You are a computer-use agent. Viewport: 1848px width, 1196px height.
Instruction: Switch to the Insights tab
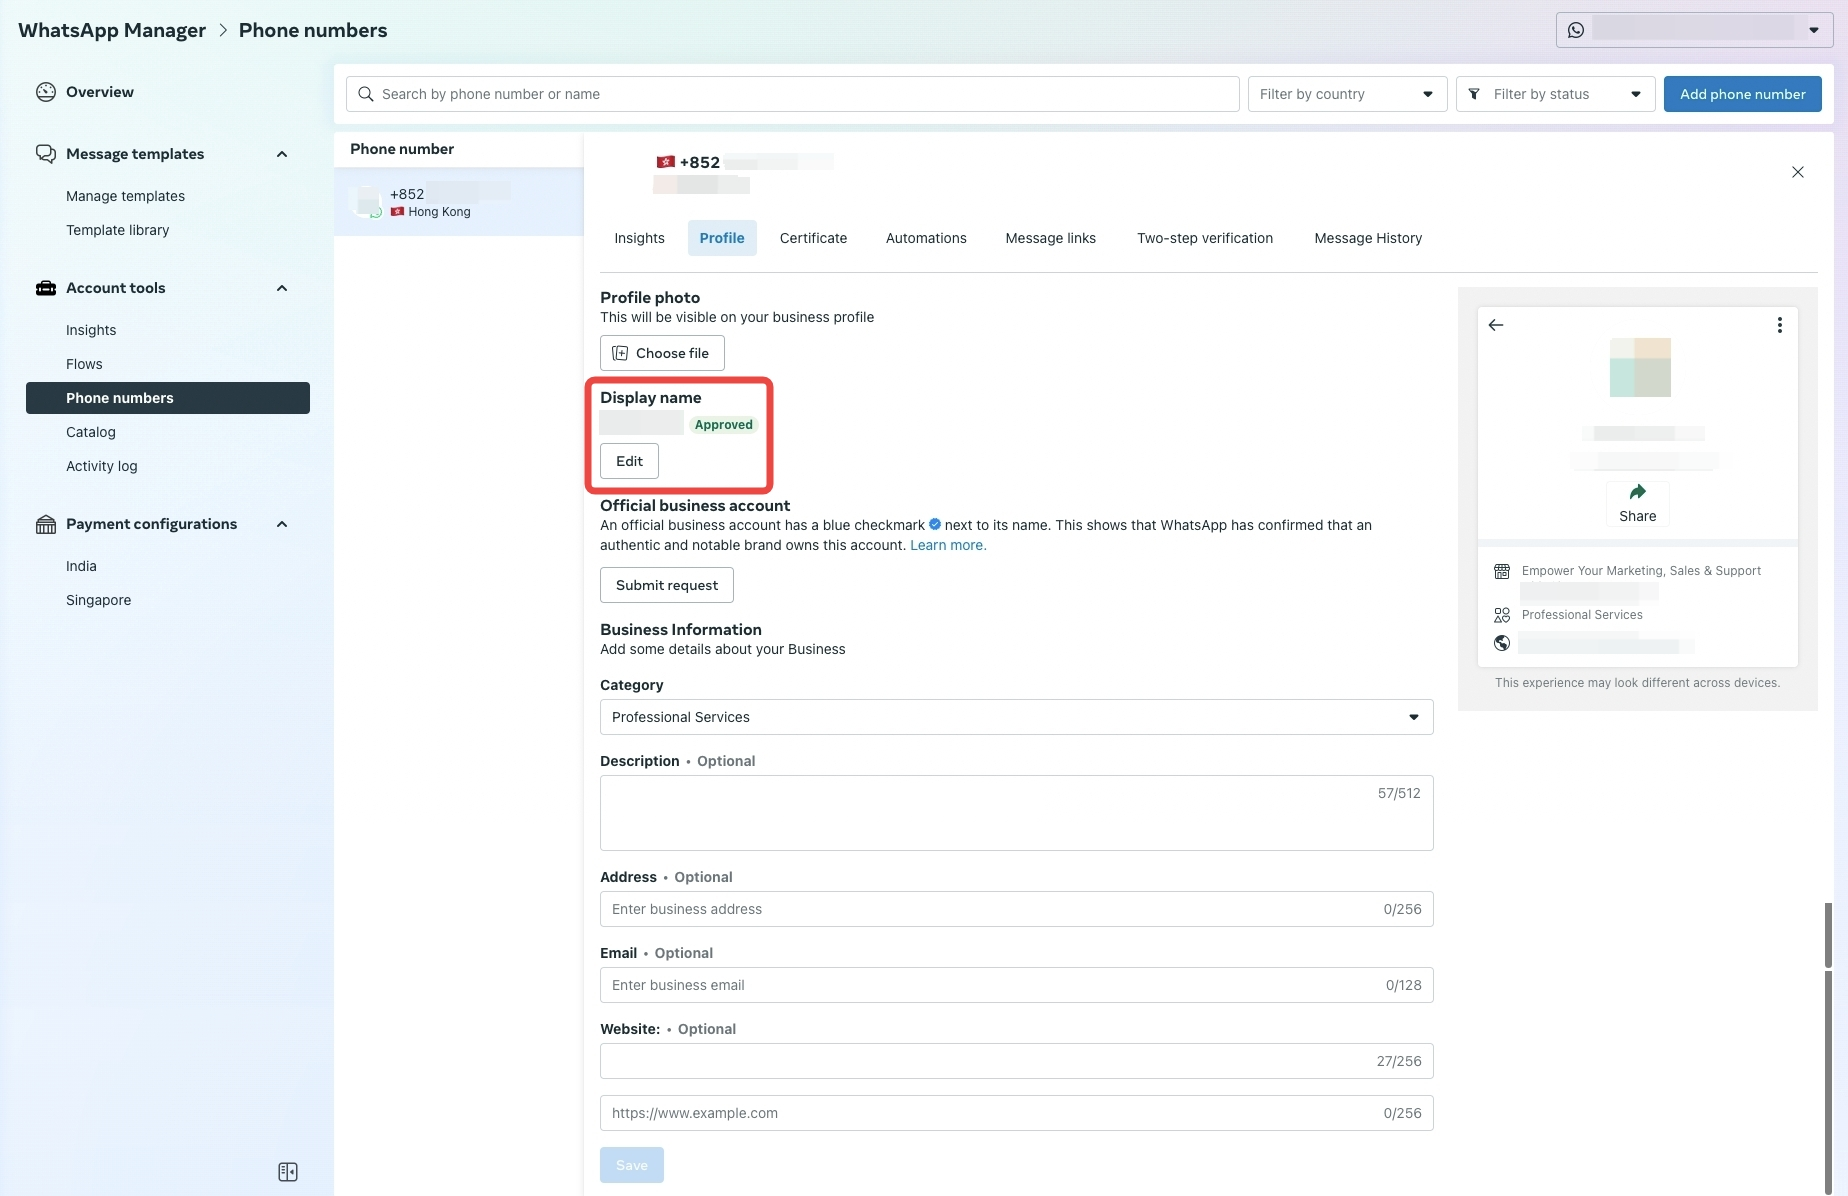639,238
